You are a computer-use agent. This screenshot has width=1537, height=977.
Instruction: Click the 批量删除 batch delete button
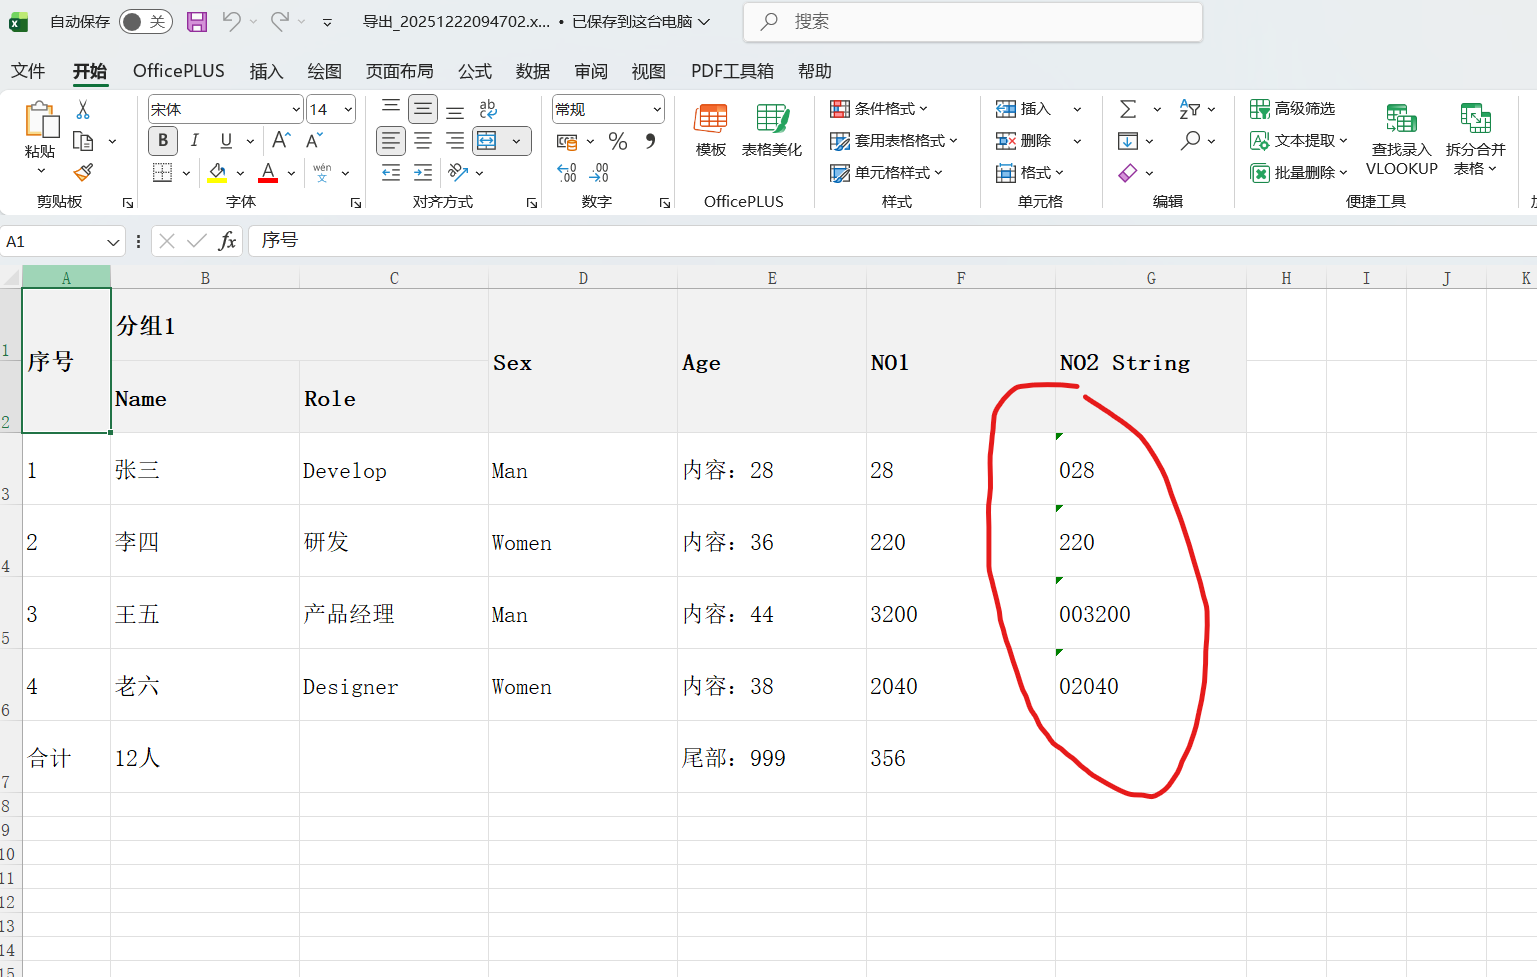pos(1299,173)
